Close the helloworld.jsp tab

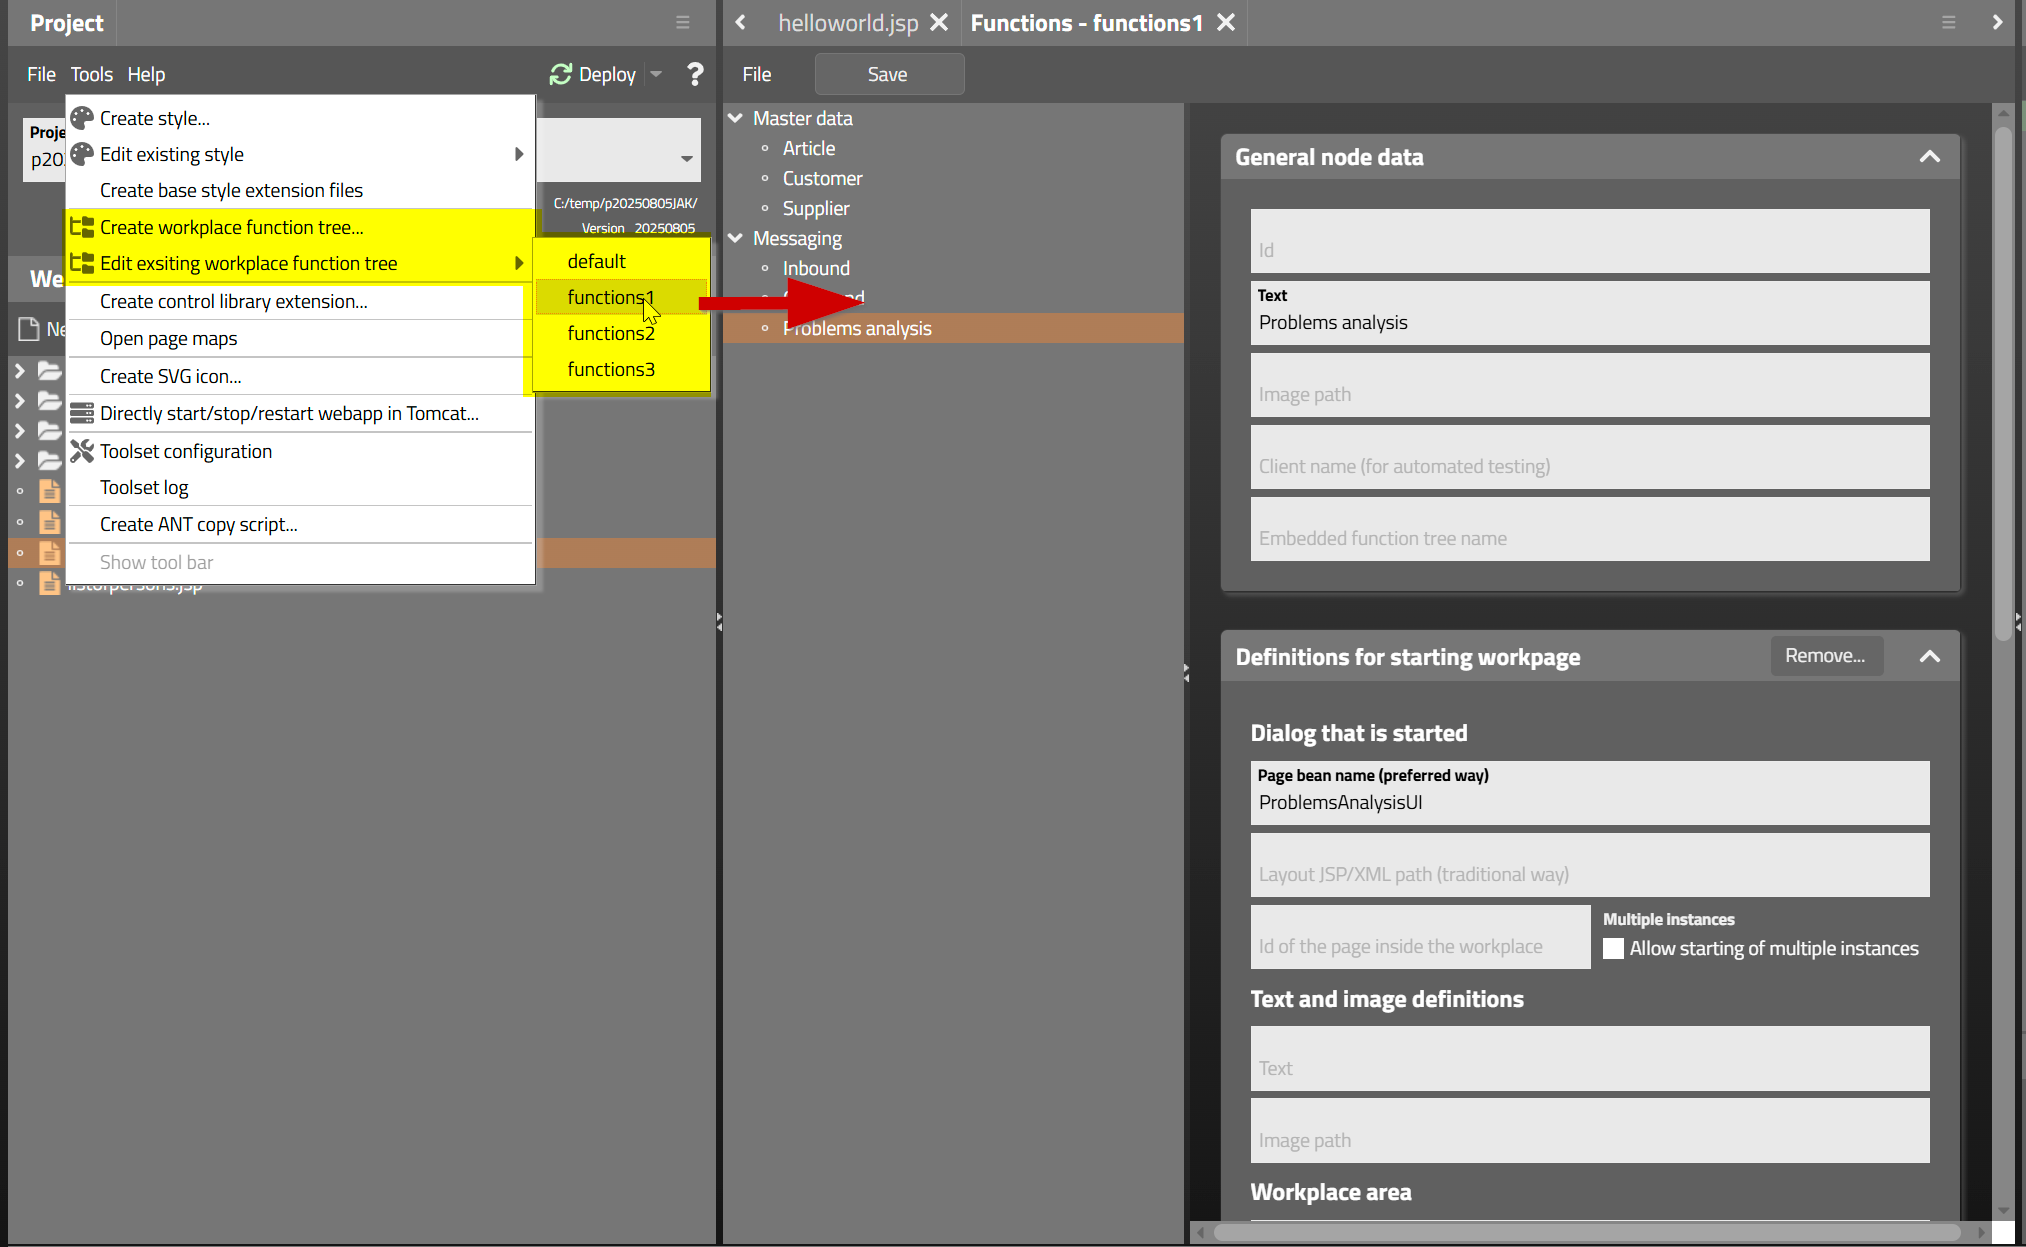tap(939, 22)
